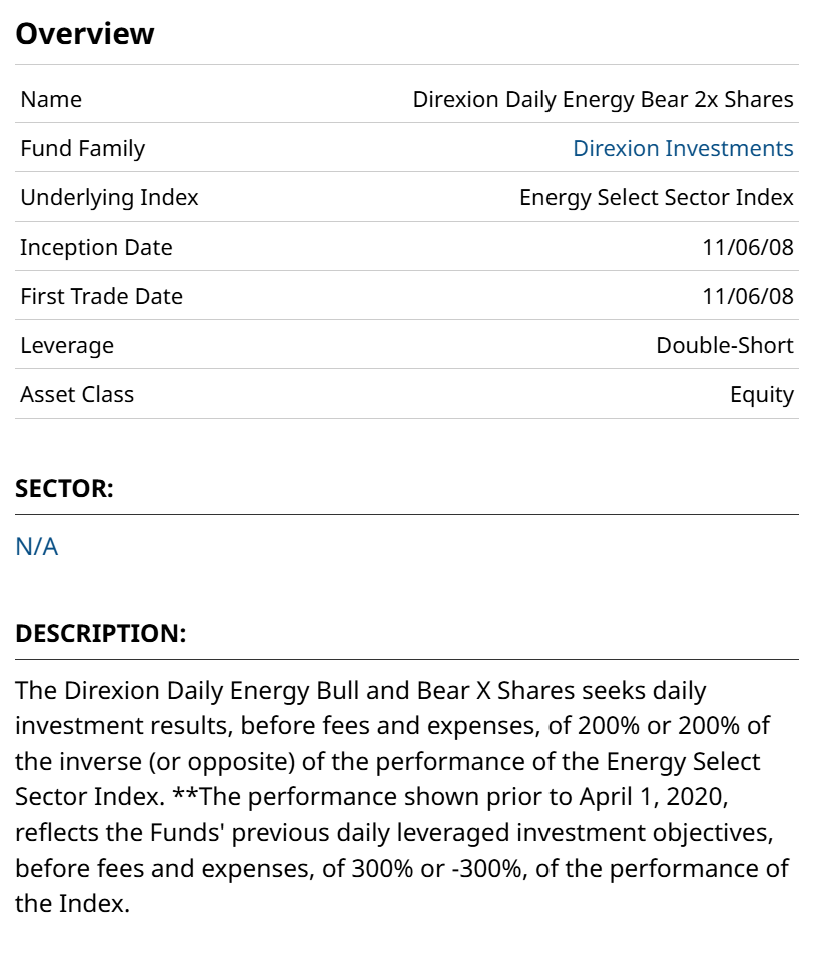Click the date value in the First Trade Date row
Image resolution: width=820 pixels, height=953 pixels.
(x=747, y=296)
